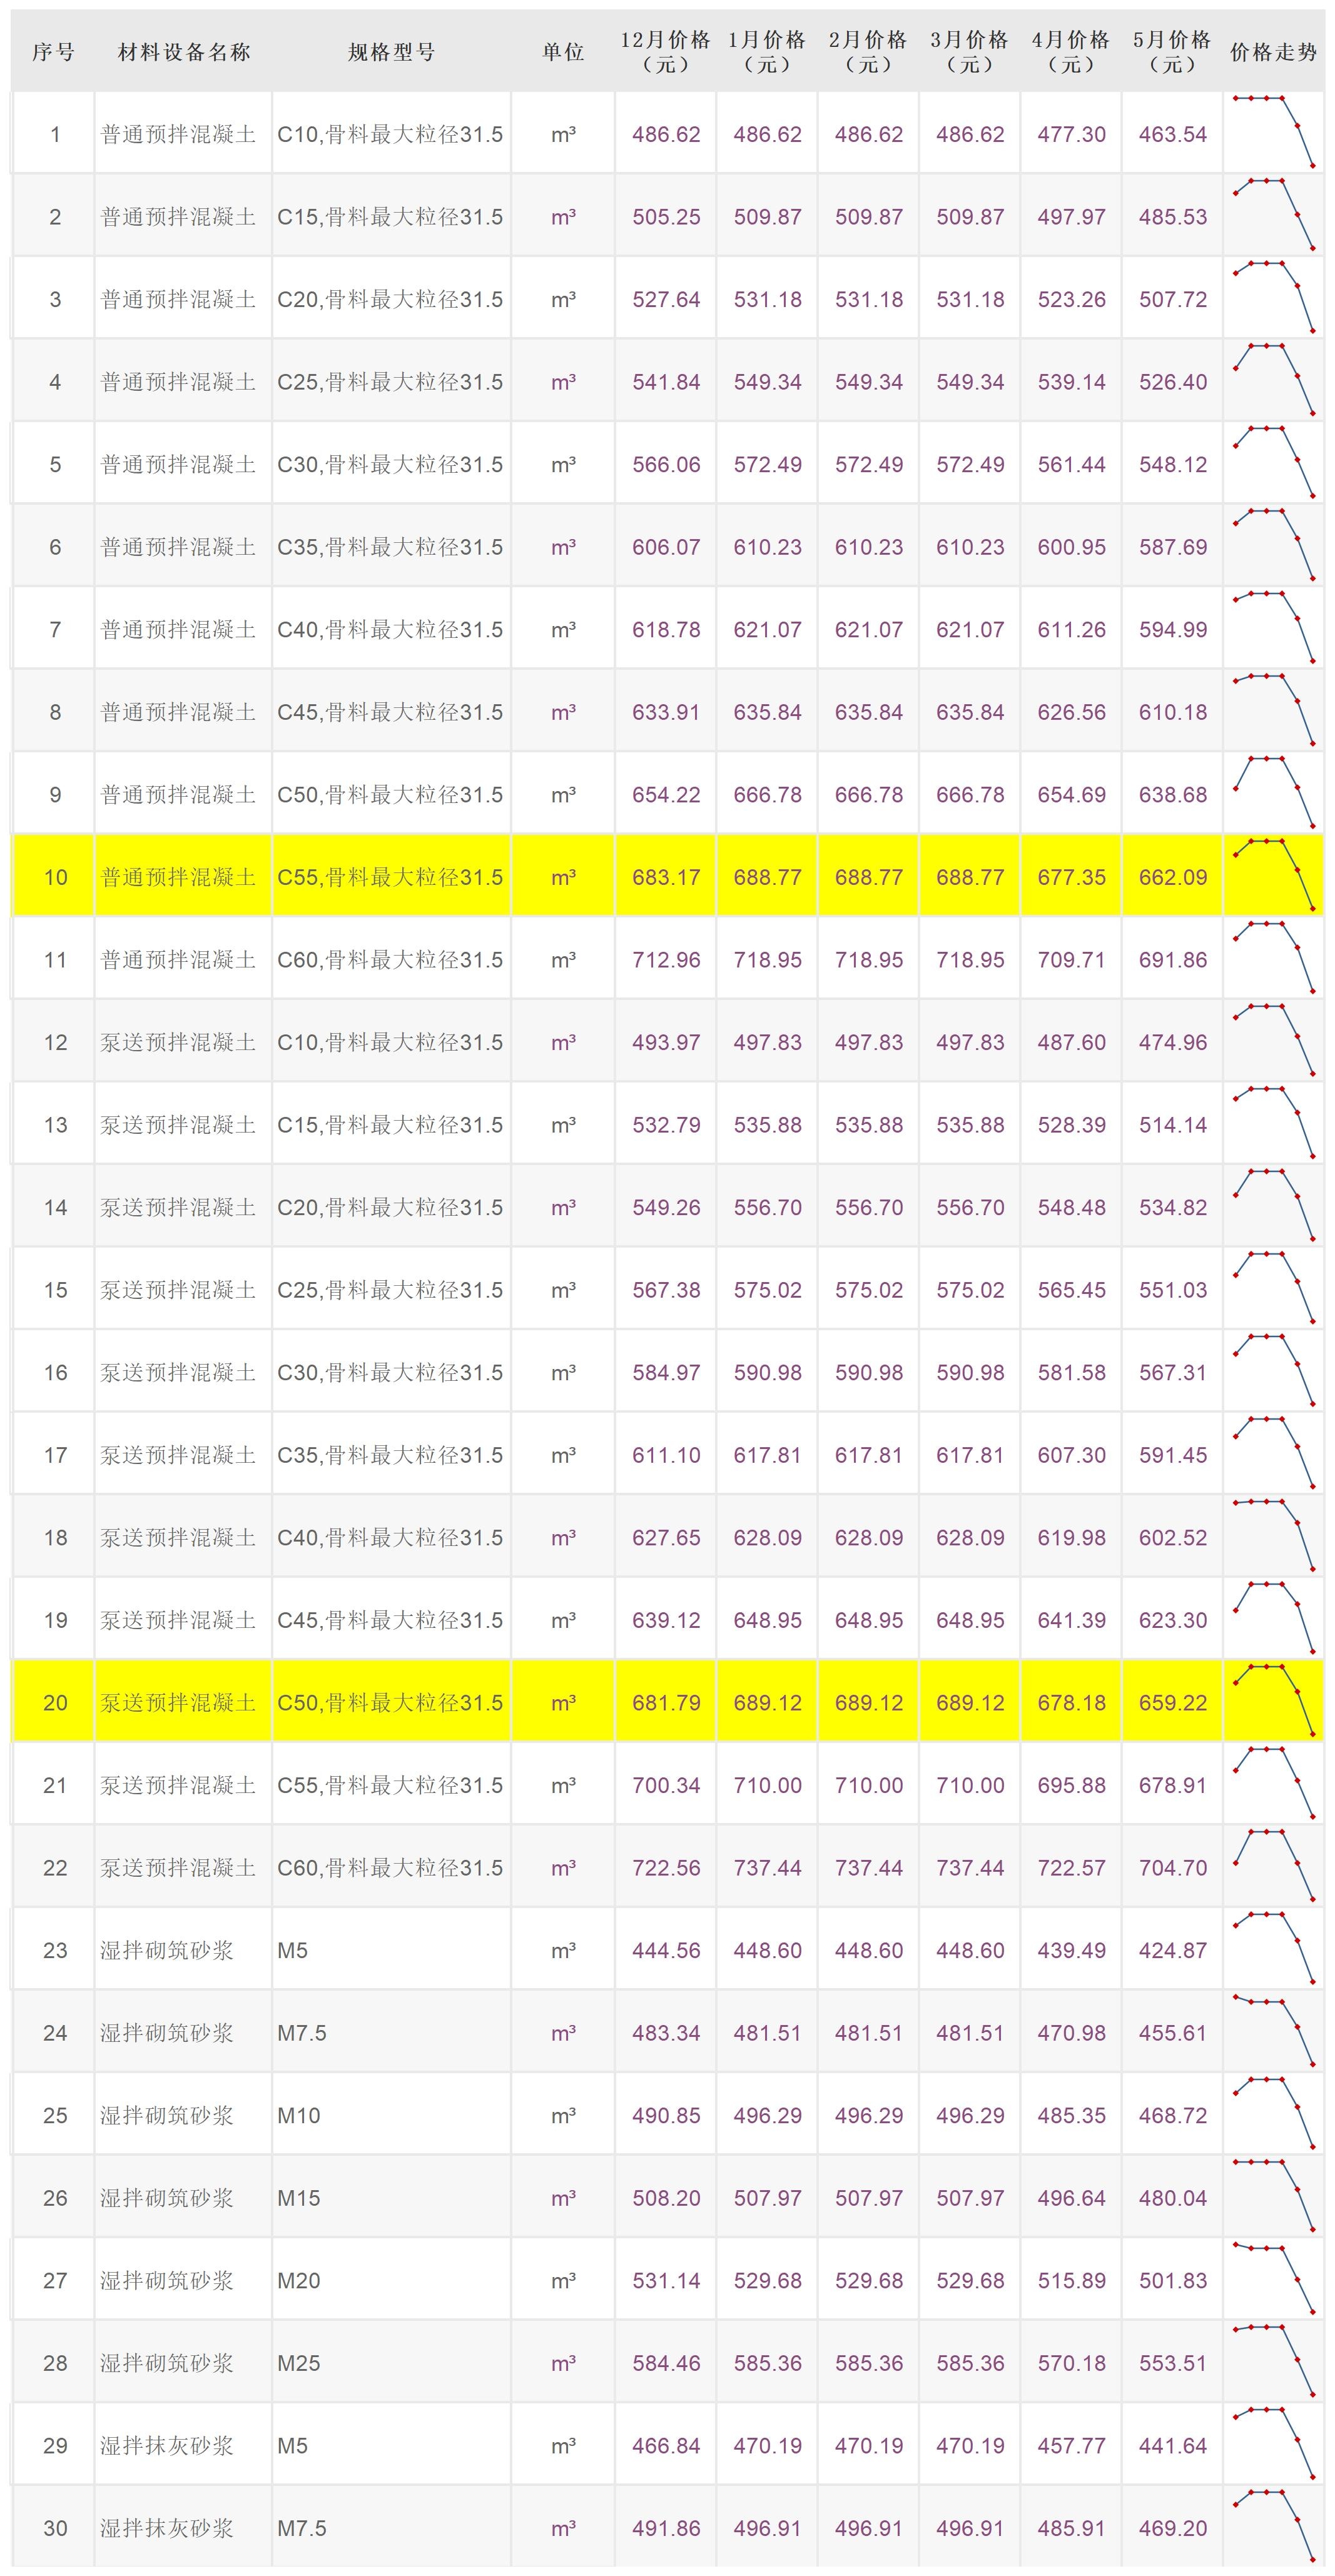Click specification C60 in row 11

click(390, 960)
